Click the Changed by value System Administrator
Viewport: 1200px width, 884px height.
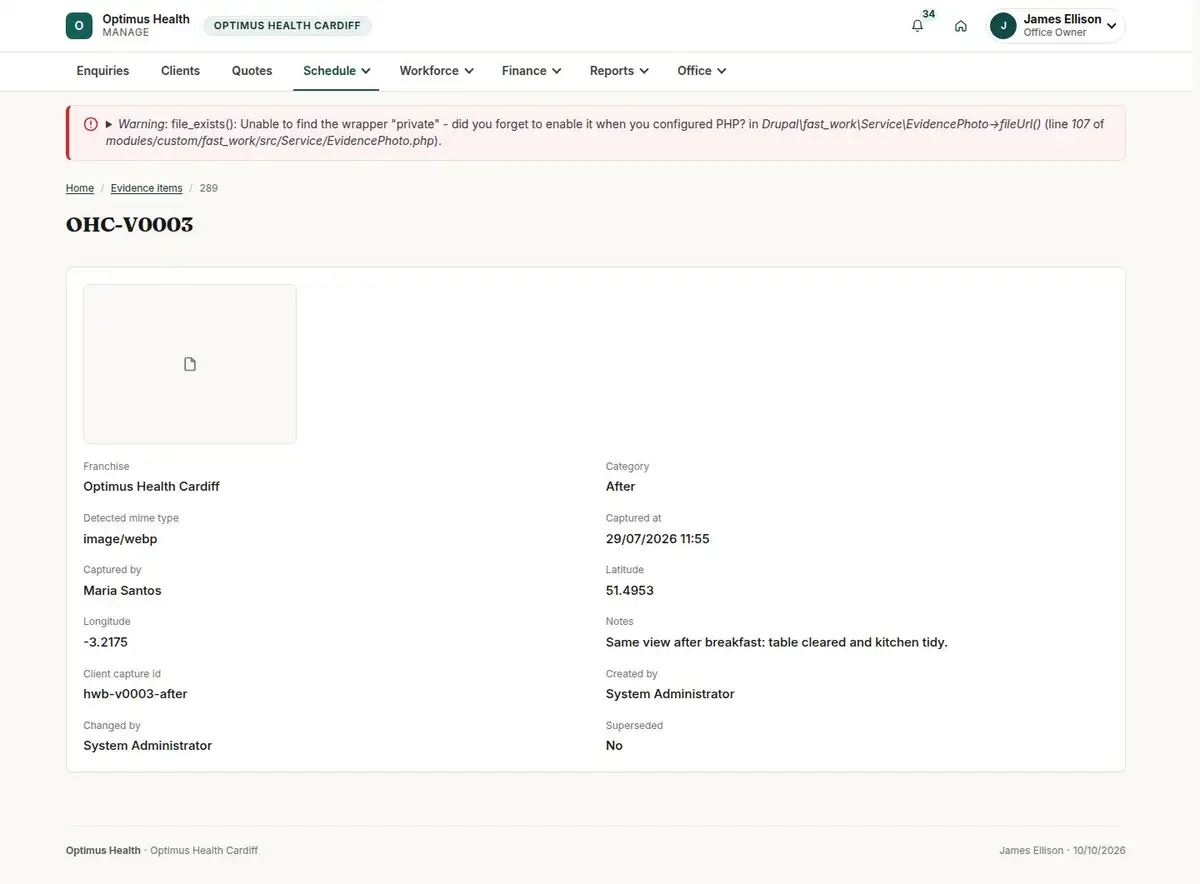tap(148, 746)
